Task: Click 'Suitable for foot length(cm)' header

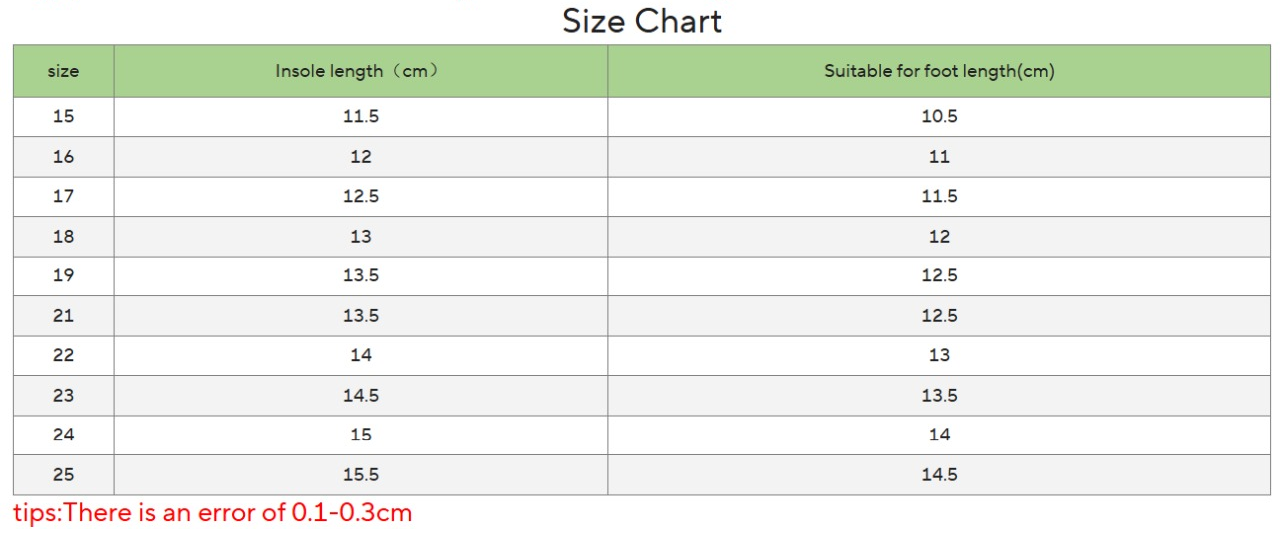Action: click(x=938, y=71)
